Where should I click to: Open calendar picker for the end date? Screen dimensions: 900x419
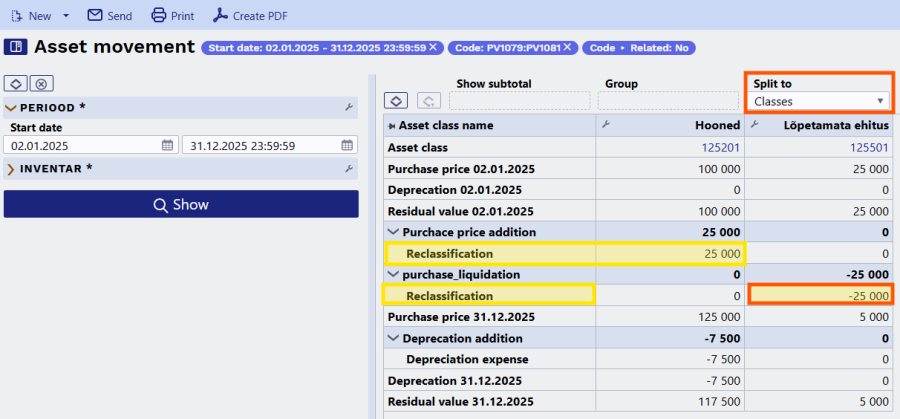[347, 146]
